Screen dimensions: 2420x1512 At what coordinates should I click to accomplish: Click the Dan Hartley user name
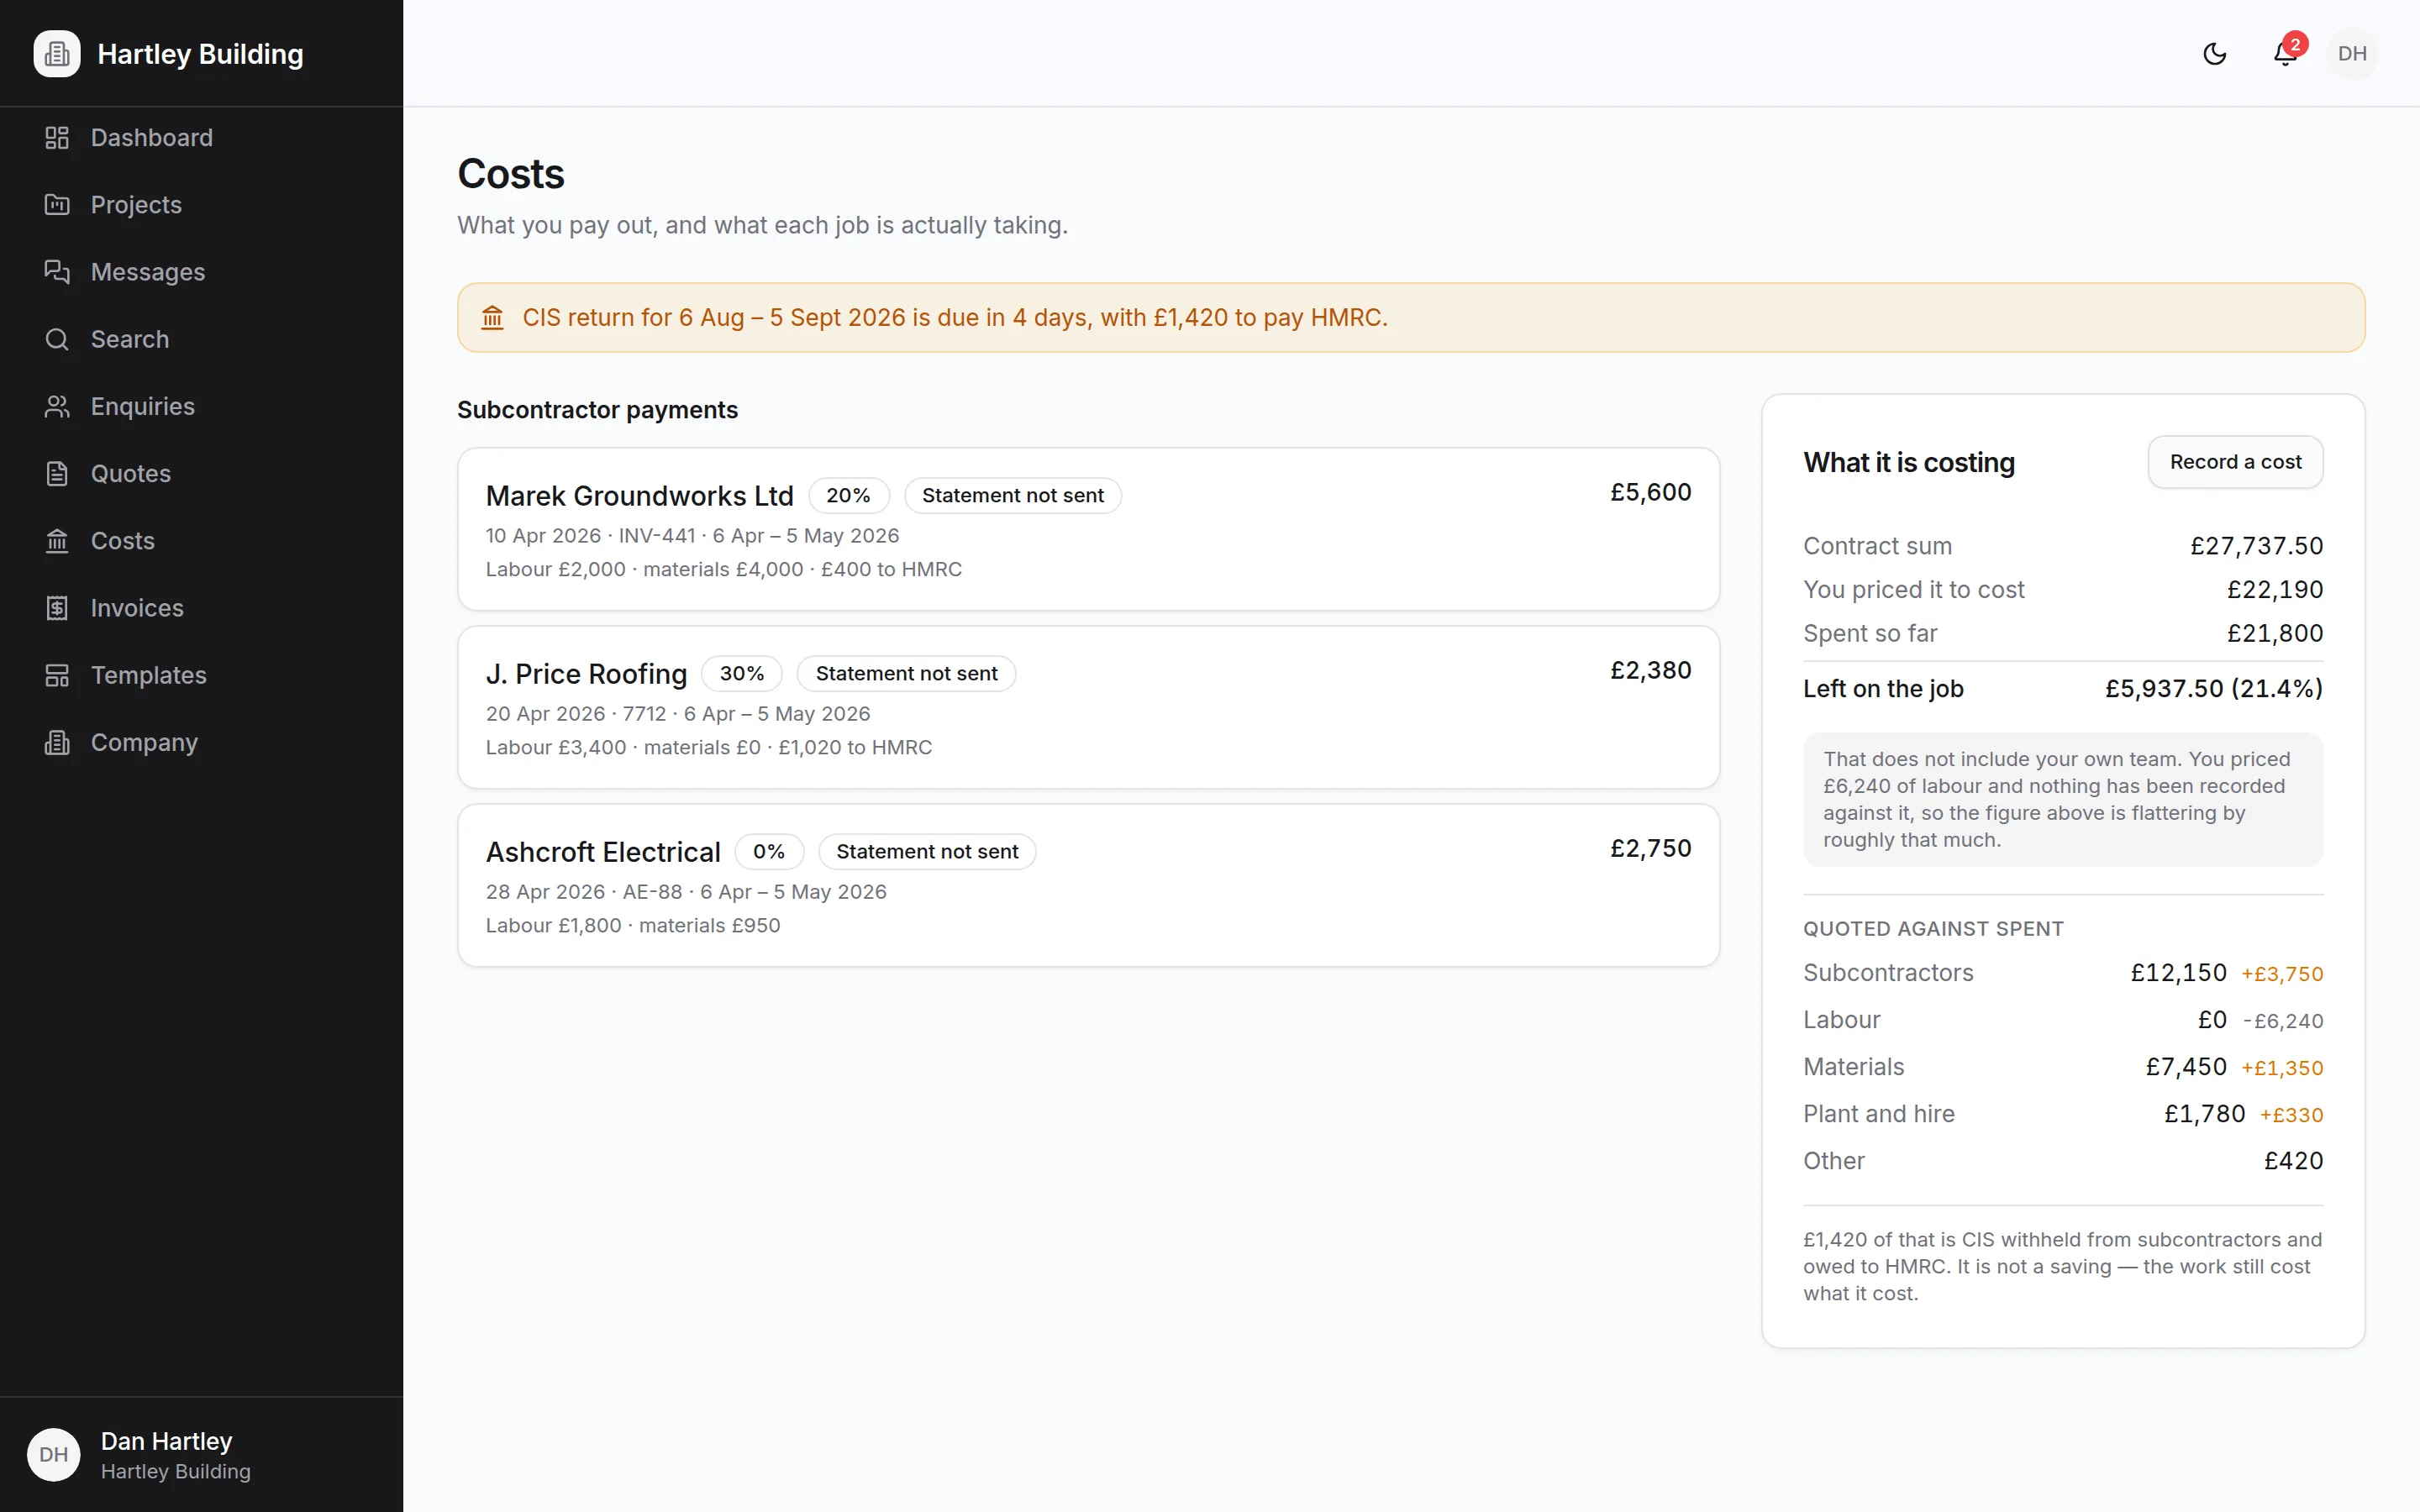click(x=166, y=1441)
